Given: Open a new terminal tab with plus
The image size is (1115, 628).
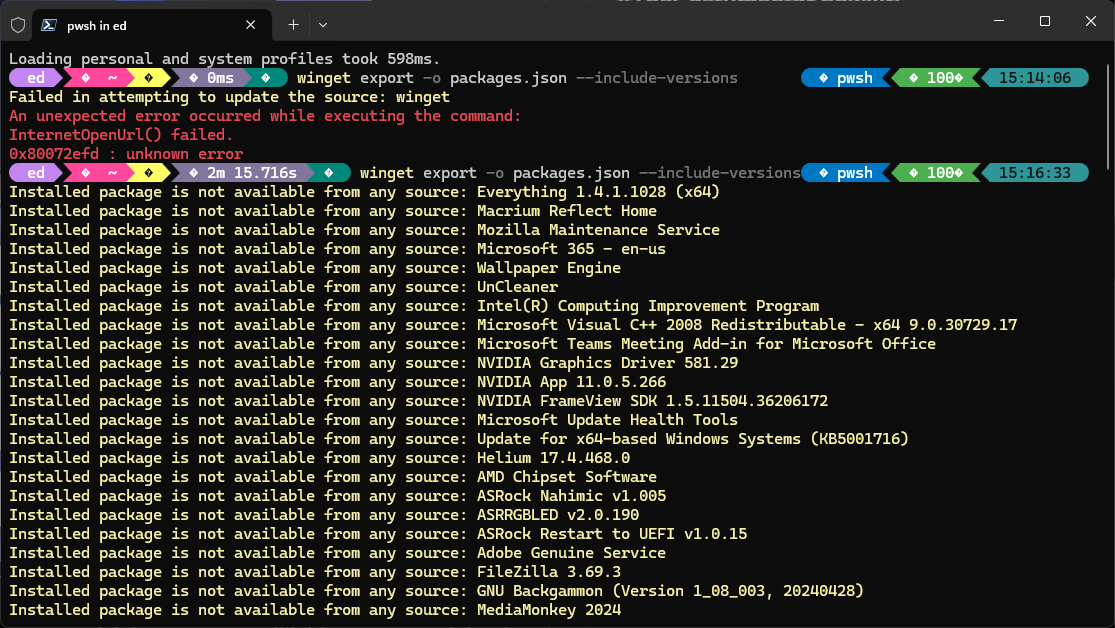Looking at the screenshot, I should click(x=293, y=24).
